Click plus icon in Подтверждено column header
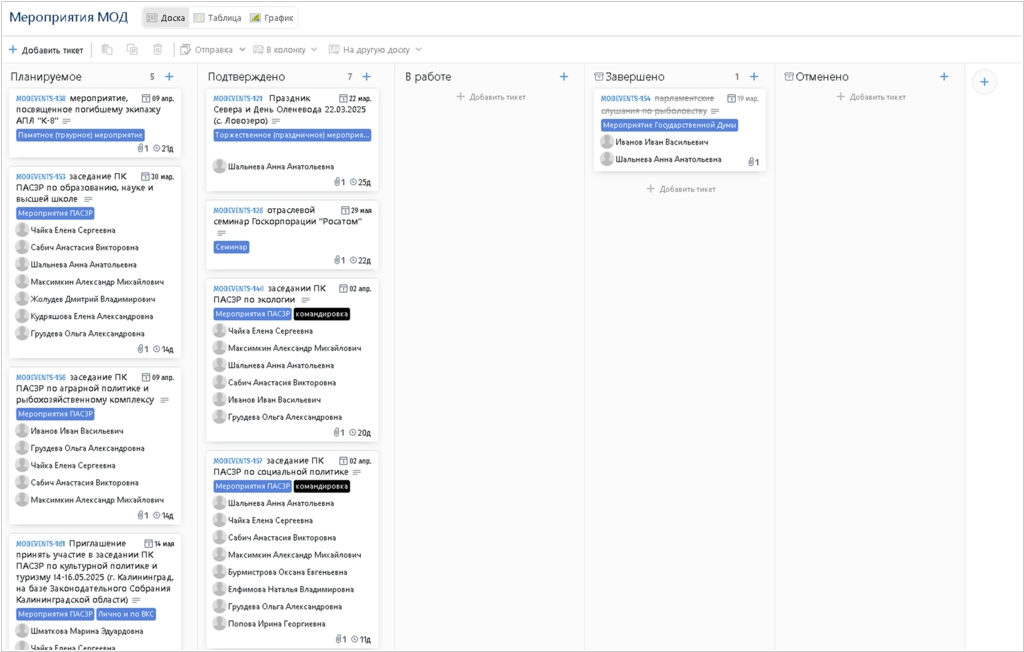Viewport: 1024px width, 652px height. pos(366,77)
